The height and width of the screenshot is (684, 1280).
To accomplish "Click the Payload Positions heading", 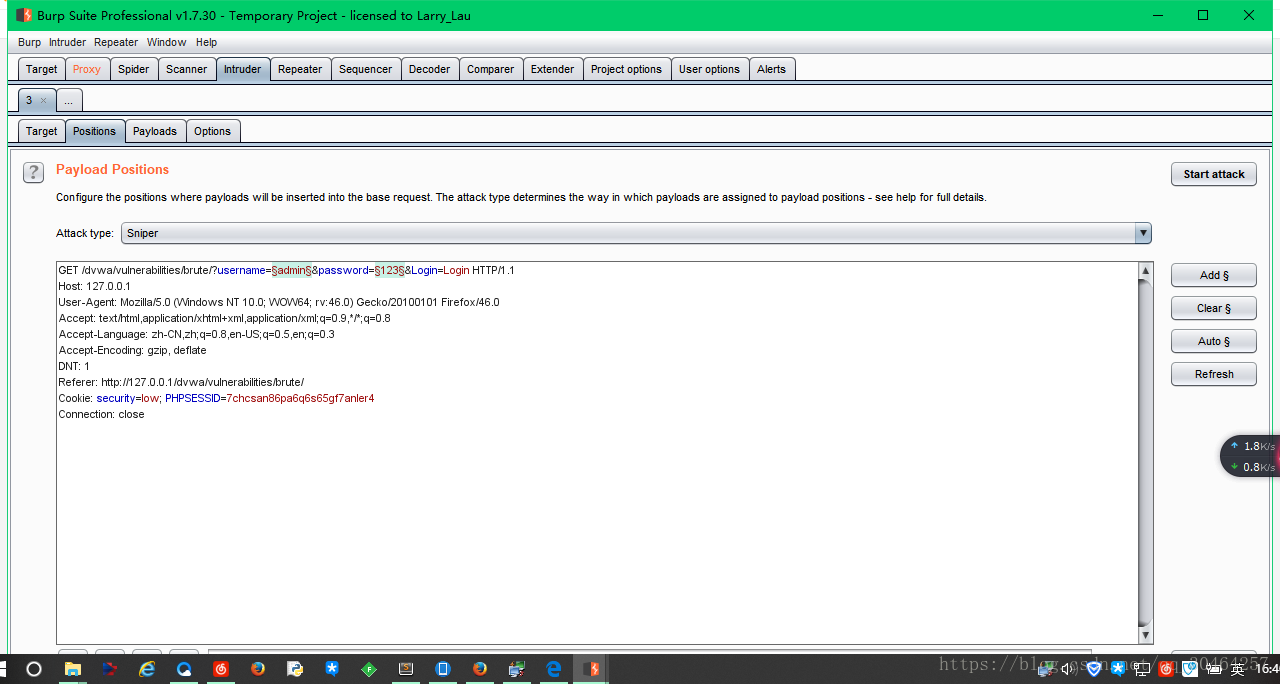I will click(x=112, y=169).
